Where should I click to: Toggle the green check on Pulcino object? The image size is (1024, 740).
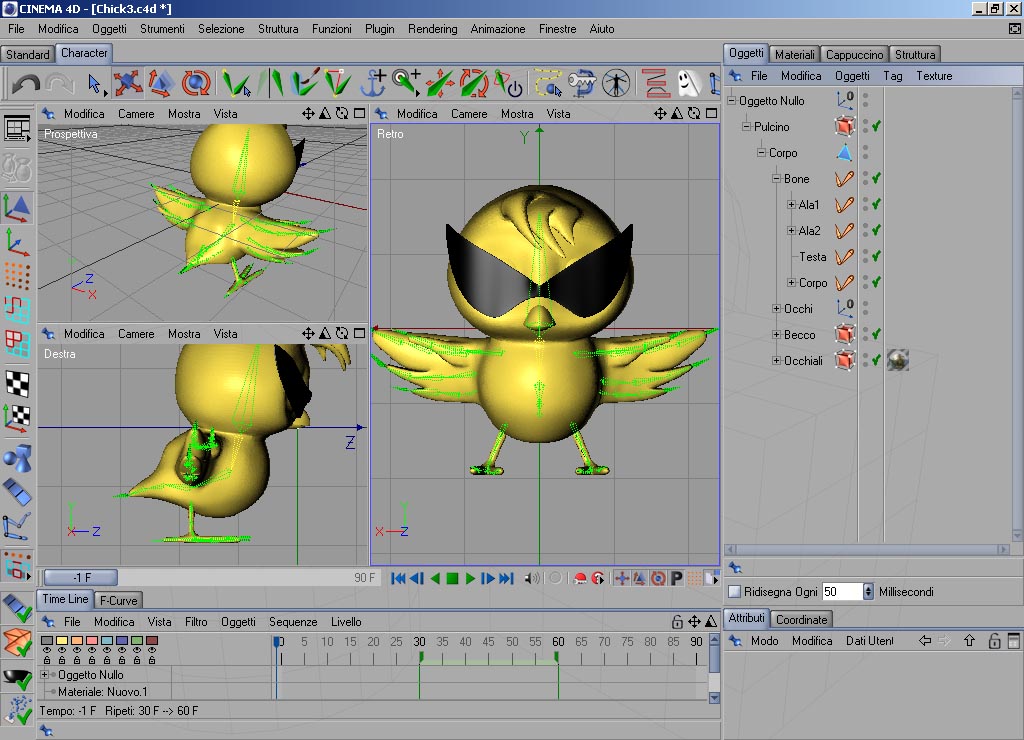876,126
